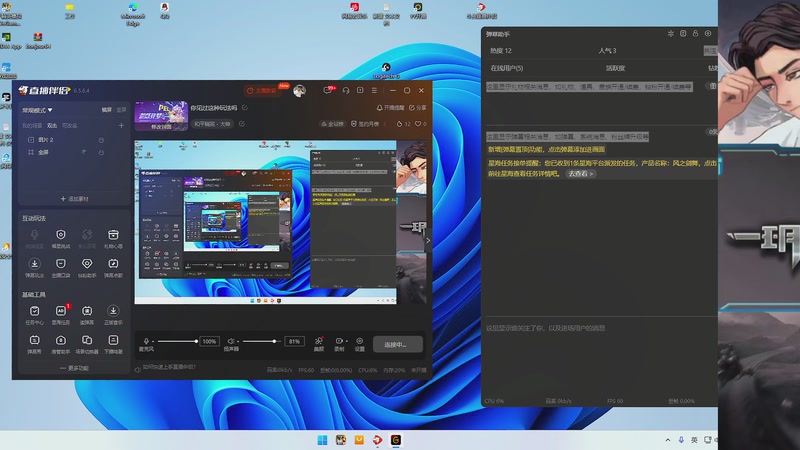
Task: Select the 在线用户(5) tab in 弹幕助手
Action: click(507, 68)
